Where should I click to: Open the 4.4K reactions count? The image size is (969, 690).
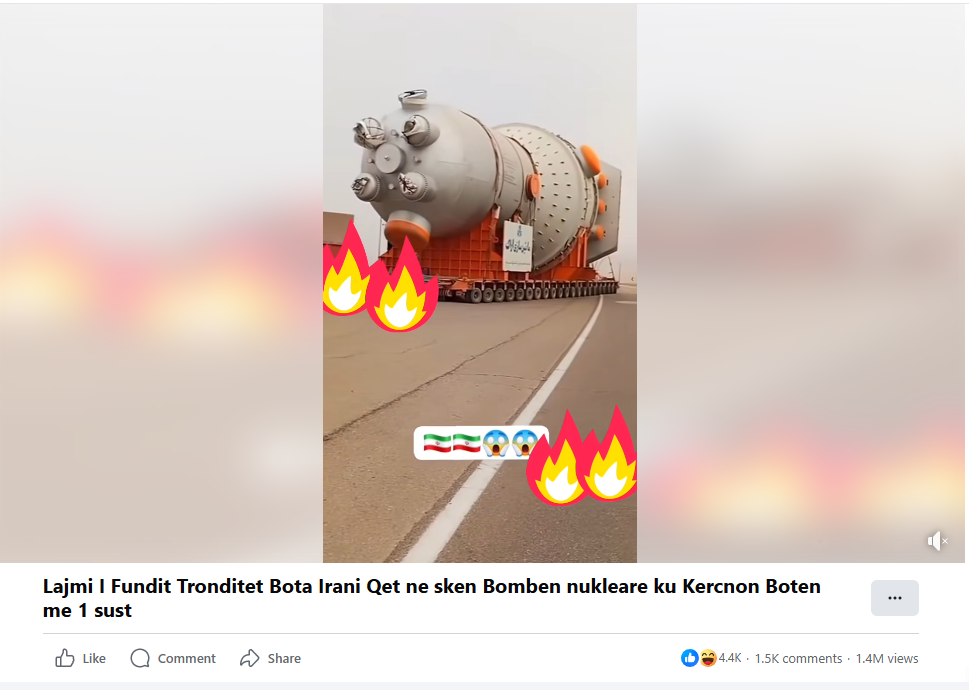[x=730, y=658]
